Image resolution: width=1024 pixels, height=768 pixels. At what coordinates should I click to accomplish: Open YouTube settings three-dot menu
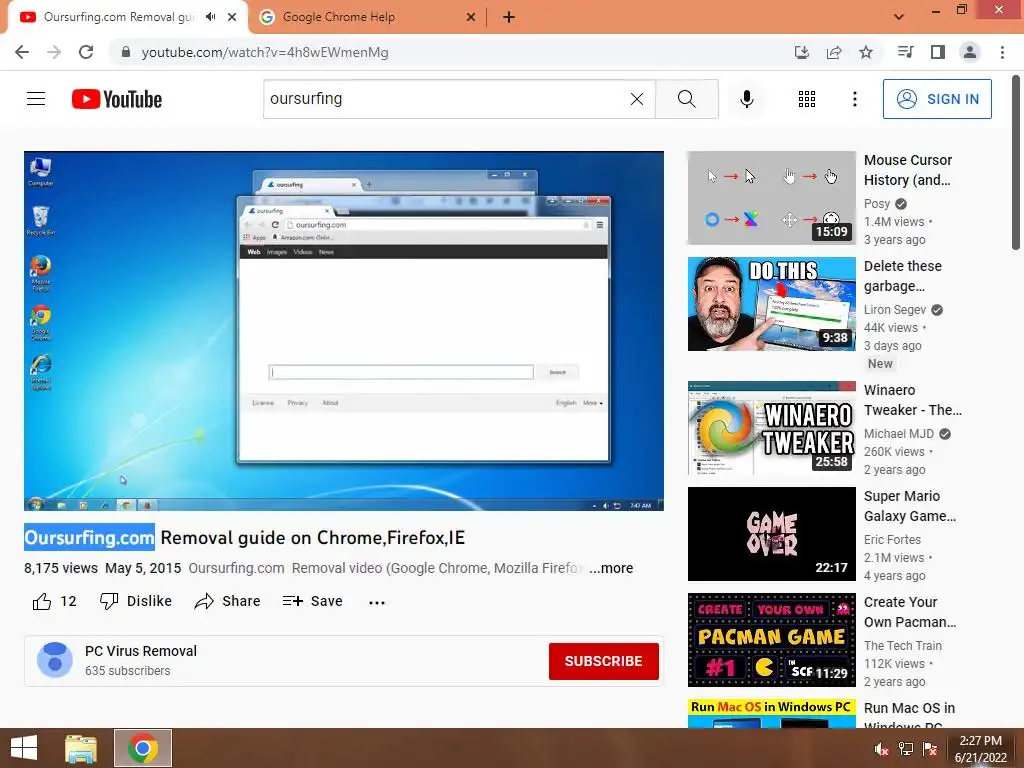[854, 99]
